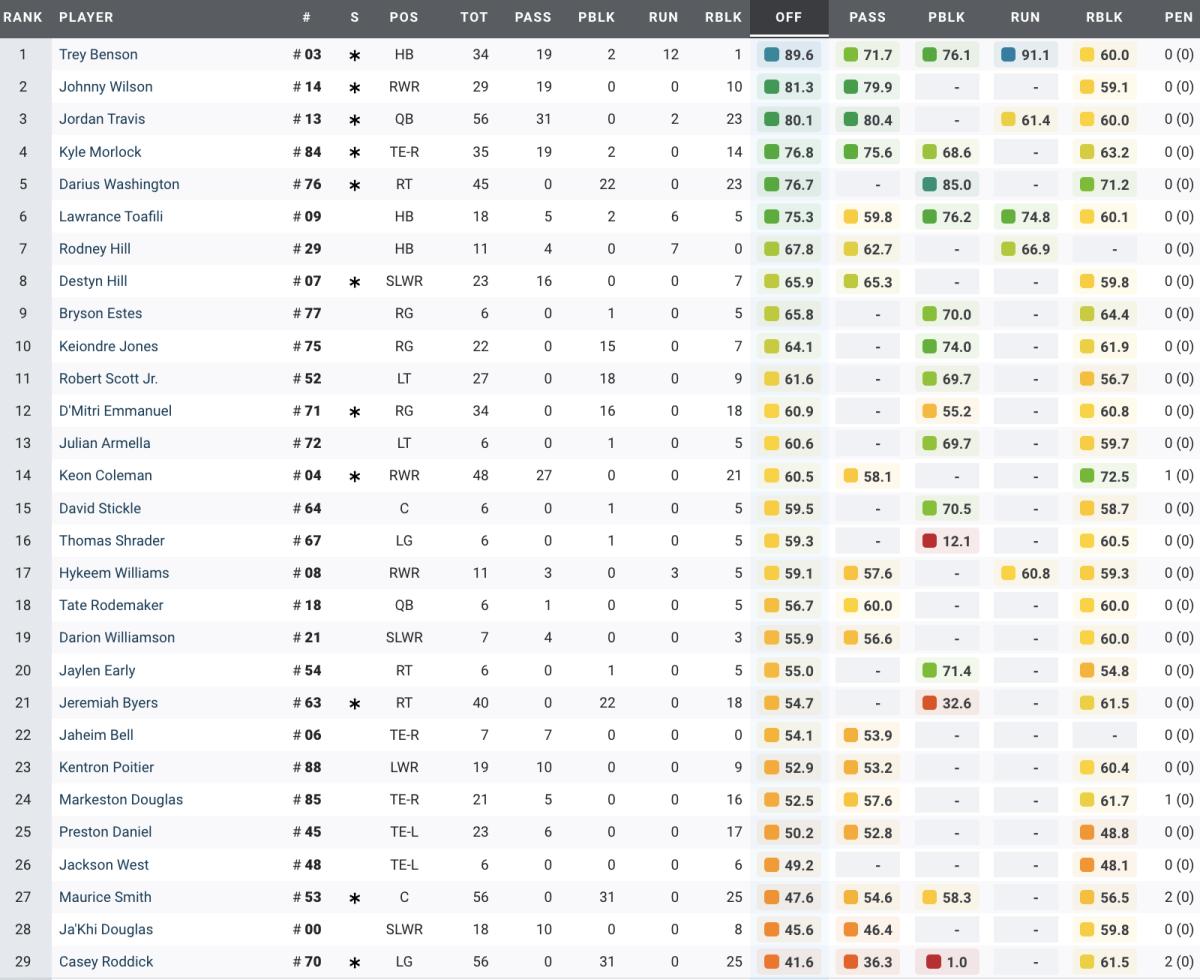
Task: Open Markeston Douglas player link
Action: (x=121, y=799)
